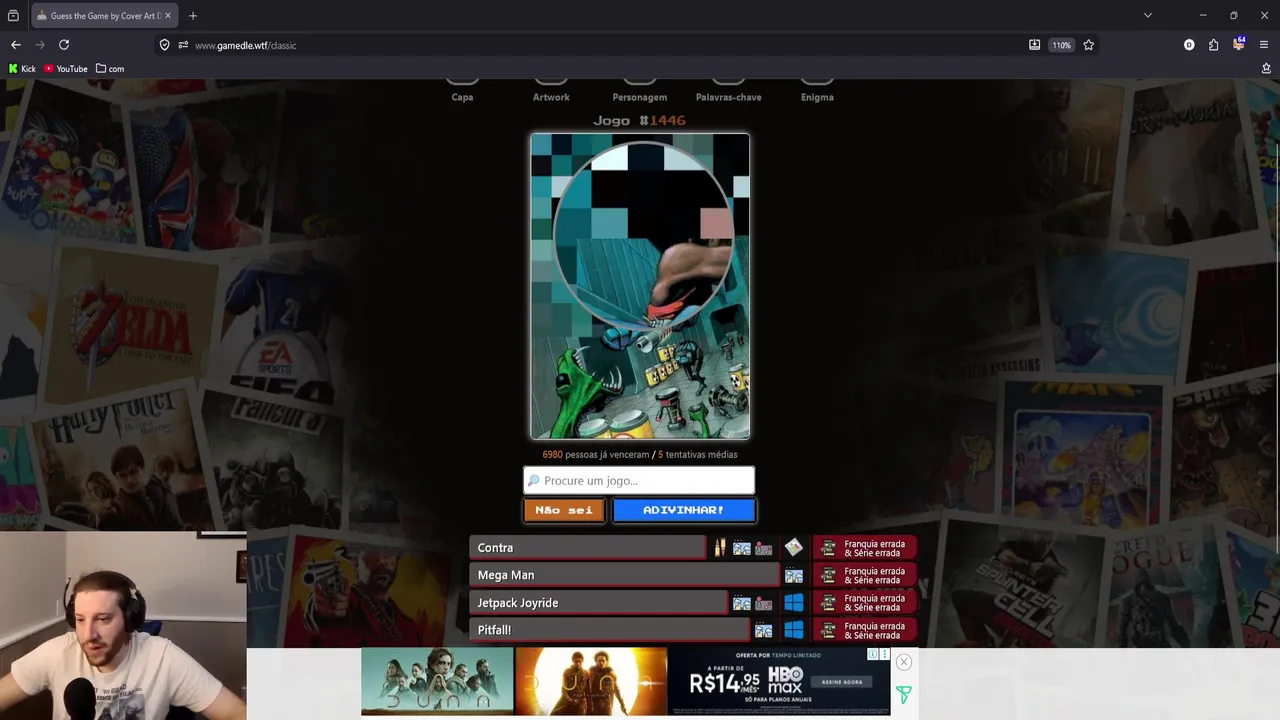Open the left Dune ad image
This screenshot has width=1280, height=720.
tap(437, 682)
